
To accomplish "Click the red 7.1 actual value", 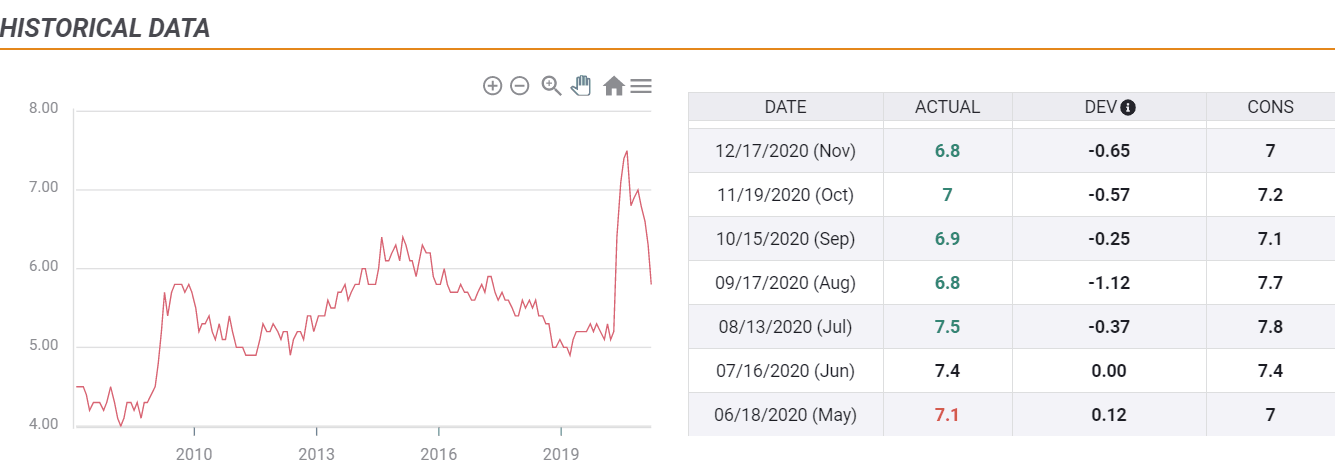I will 947,414.
